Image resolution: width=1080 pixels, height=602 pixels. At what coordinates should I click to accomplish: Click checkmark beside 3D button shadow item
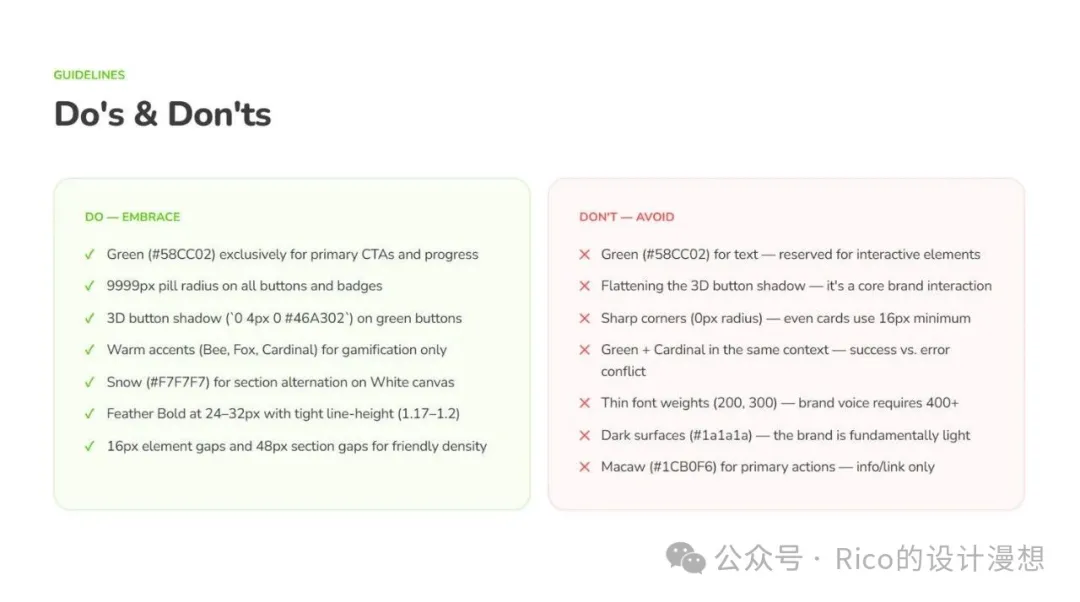[90, 319]
